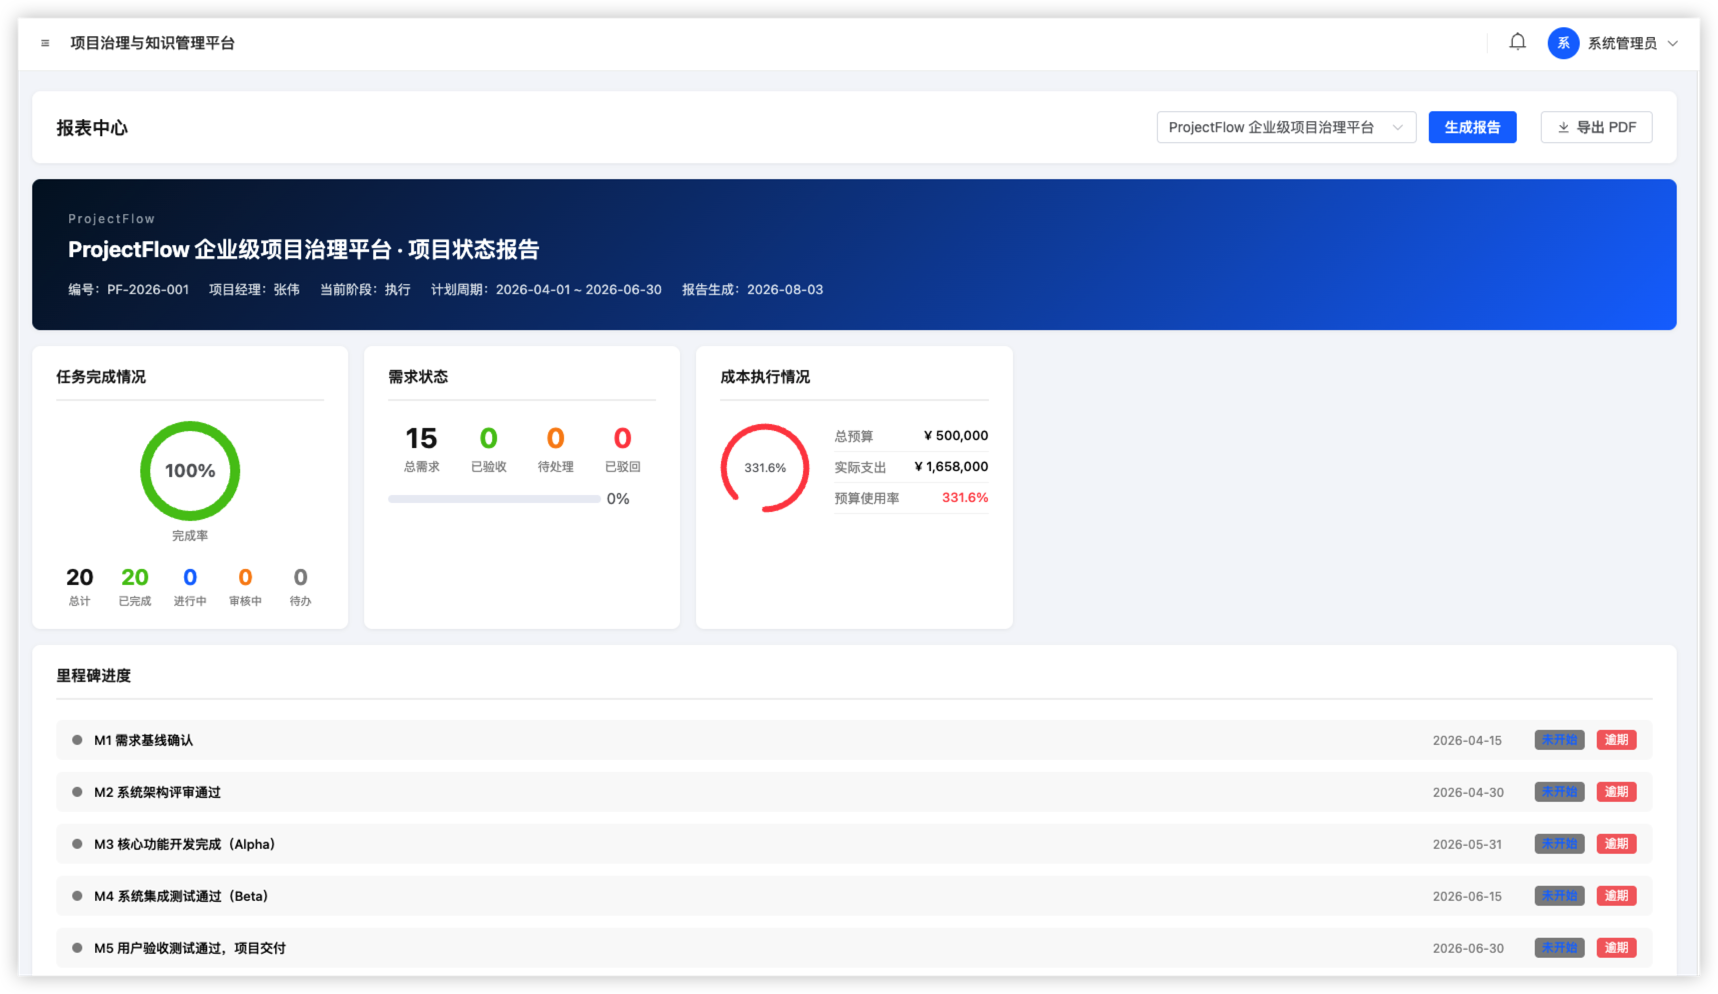Click the 未开始 tag on M4 row
This screenshot has height=994, width=1718.
[x=1559, y=896]
